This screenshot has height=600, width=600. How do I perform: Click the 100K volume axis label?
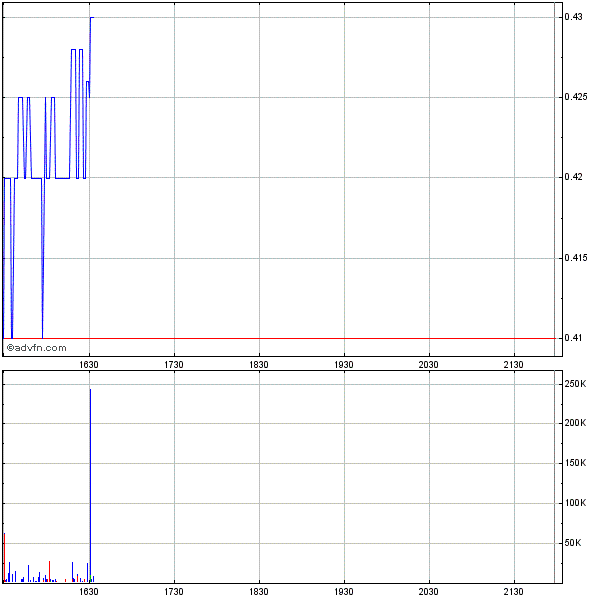575,503
